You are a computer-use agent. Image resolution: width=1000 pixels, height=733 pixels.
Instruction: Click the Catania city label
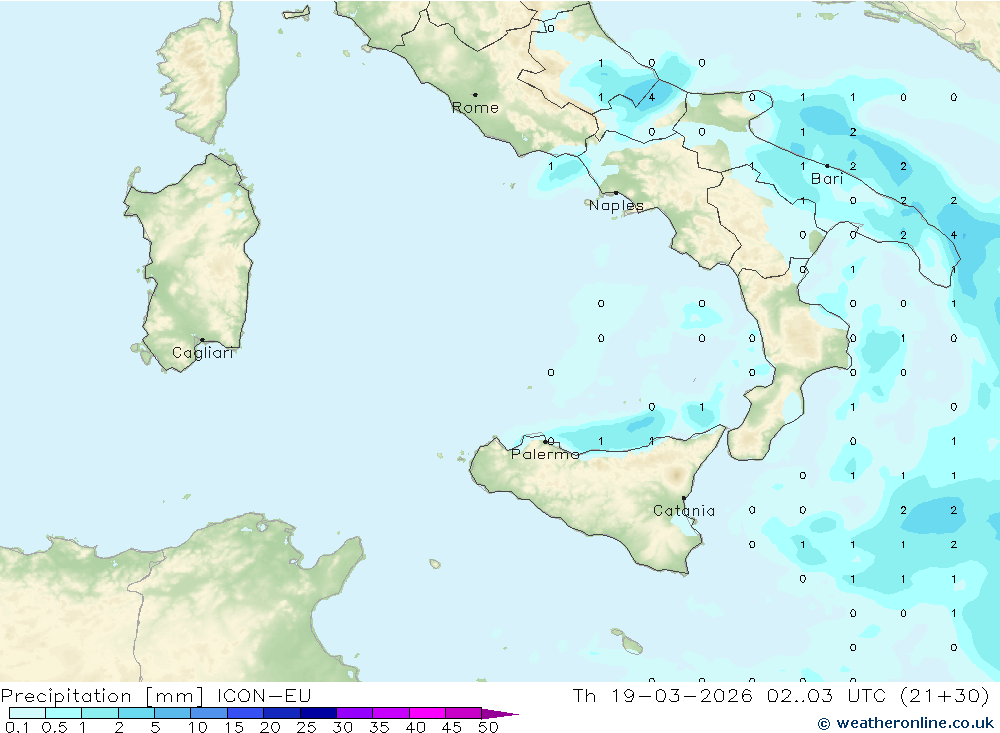point(684,510)
